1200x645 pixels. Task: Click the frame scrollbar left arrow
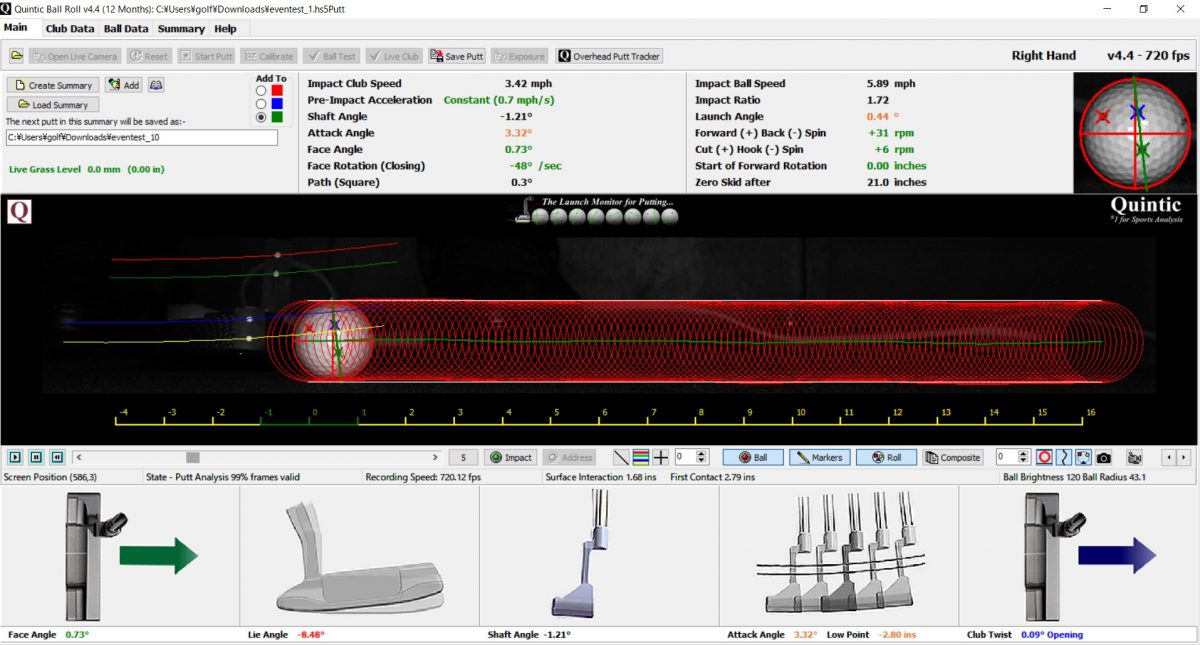point(79,457)
